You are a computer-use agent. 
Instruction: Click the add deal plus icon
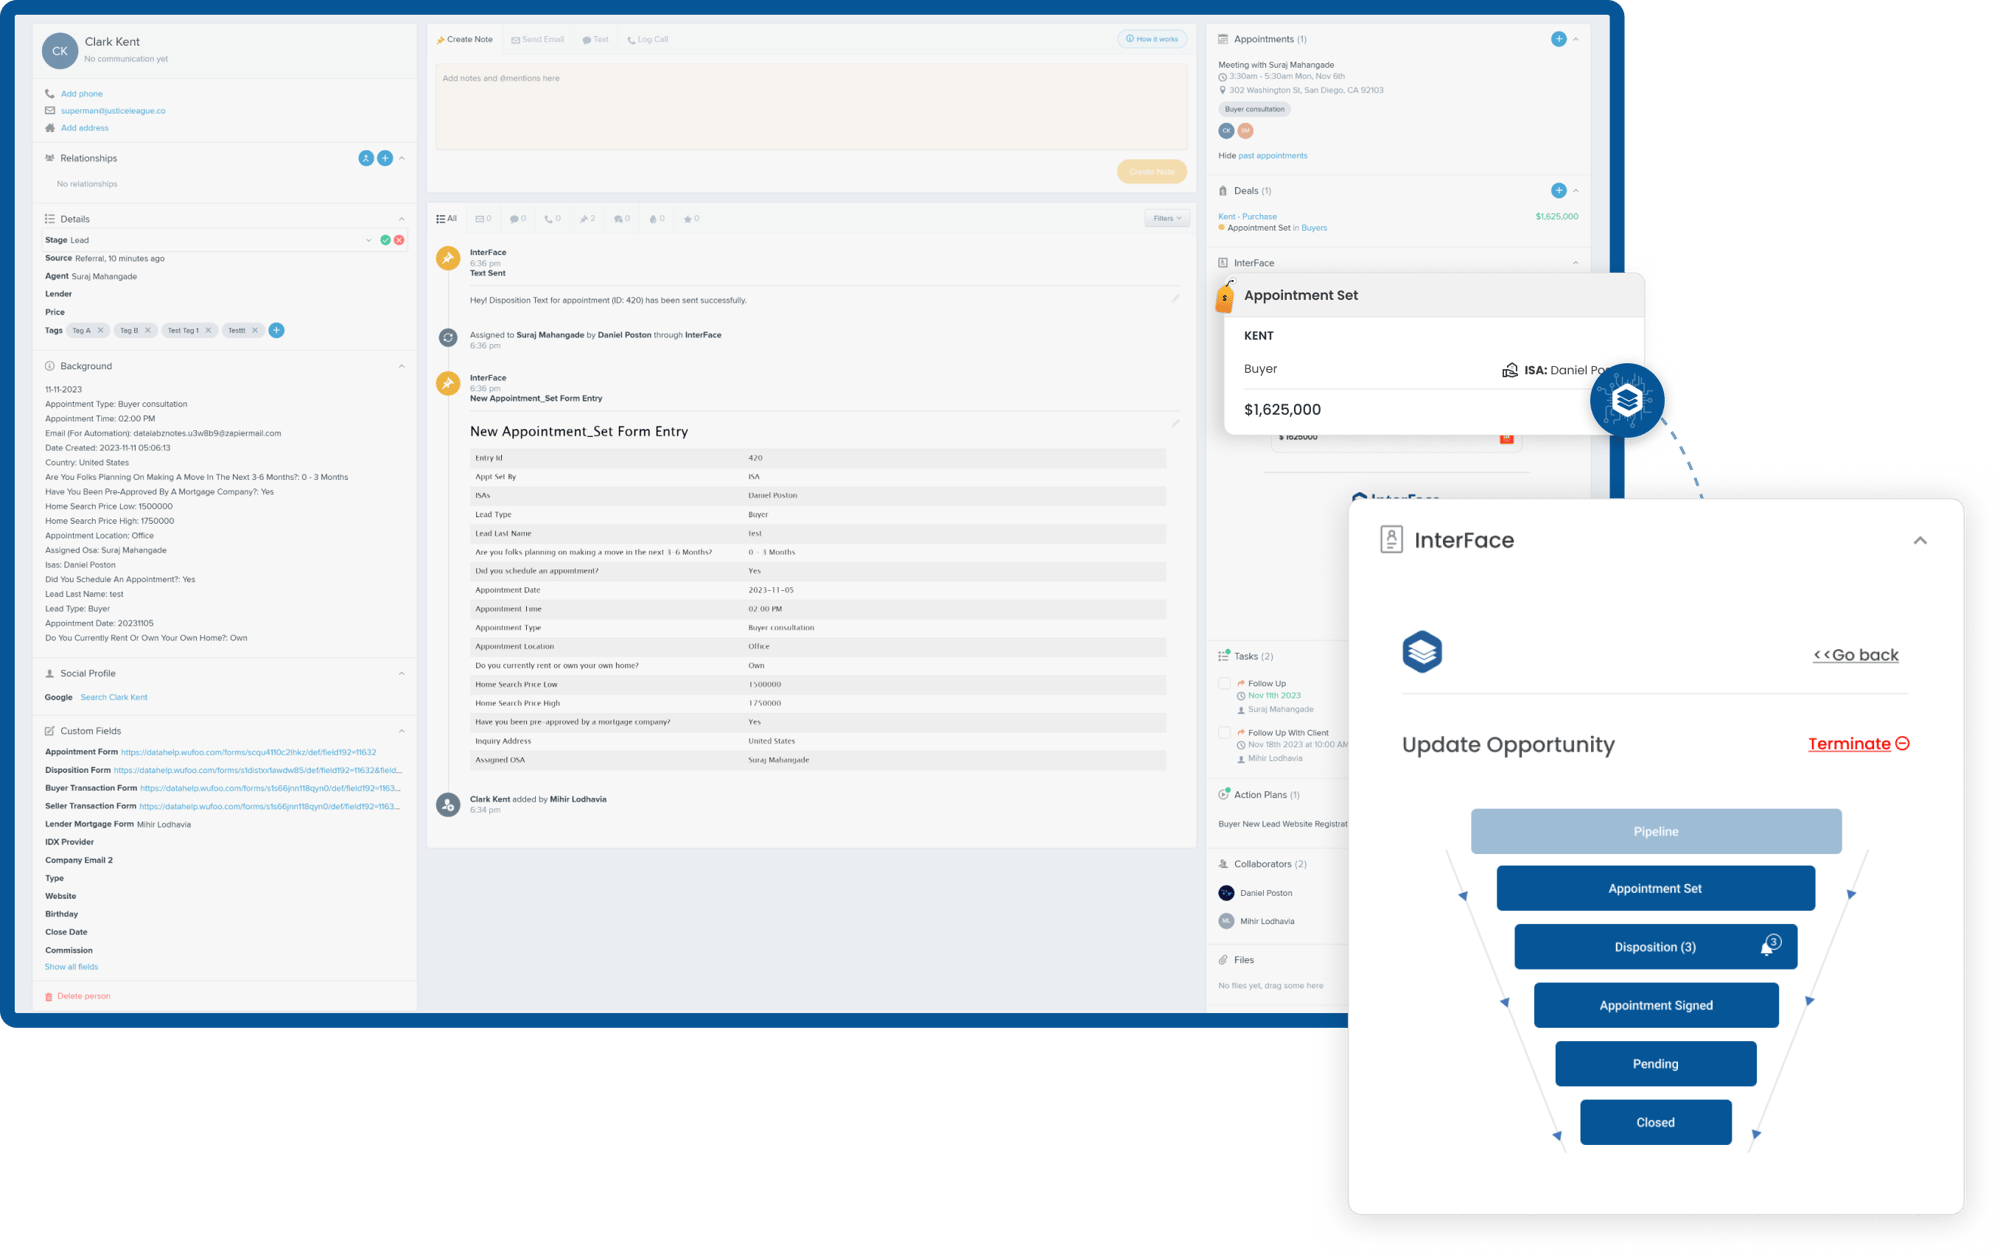pos(1558,190)
